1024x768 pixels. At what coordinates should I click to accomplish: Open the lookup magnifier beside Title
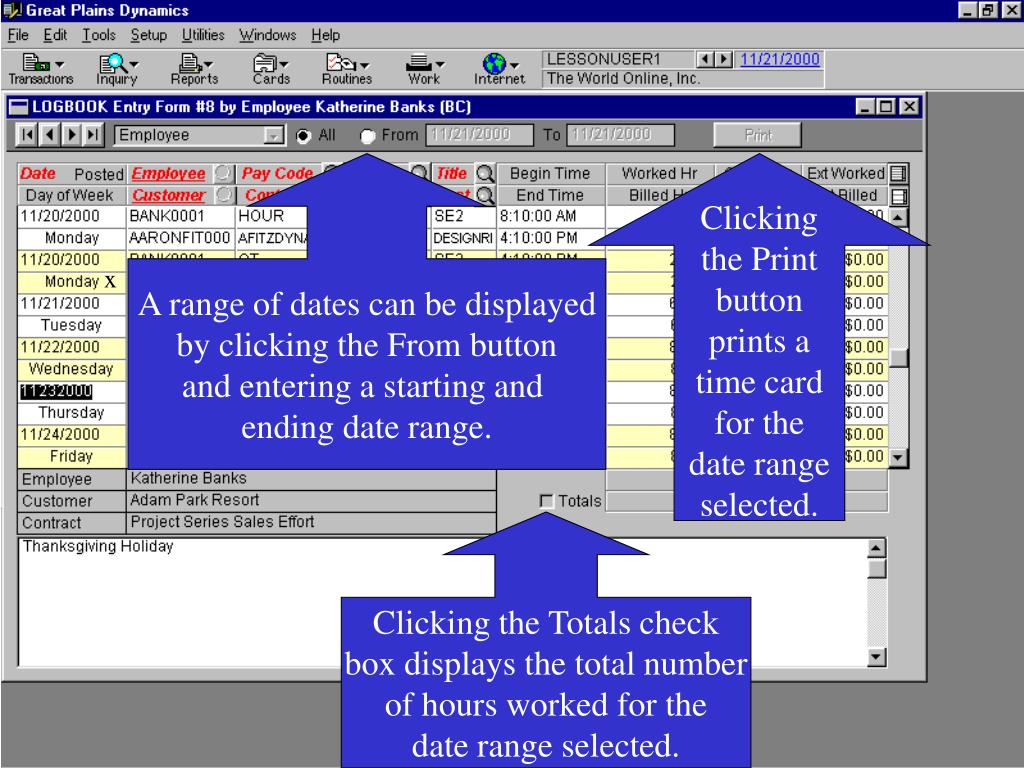485,173
